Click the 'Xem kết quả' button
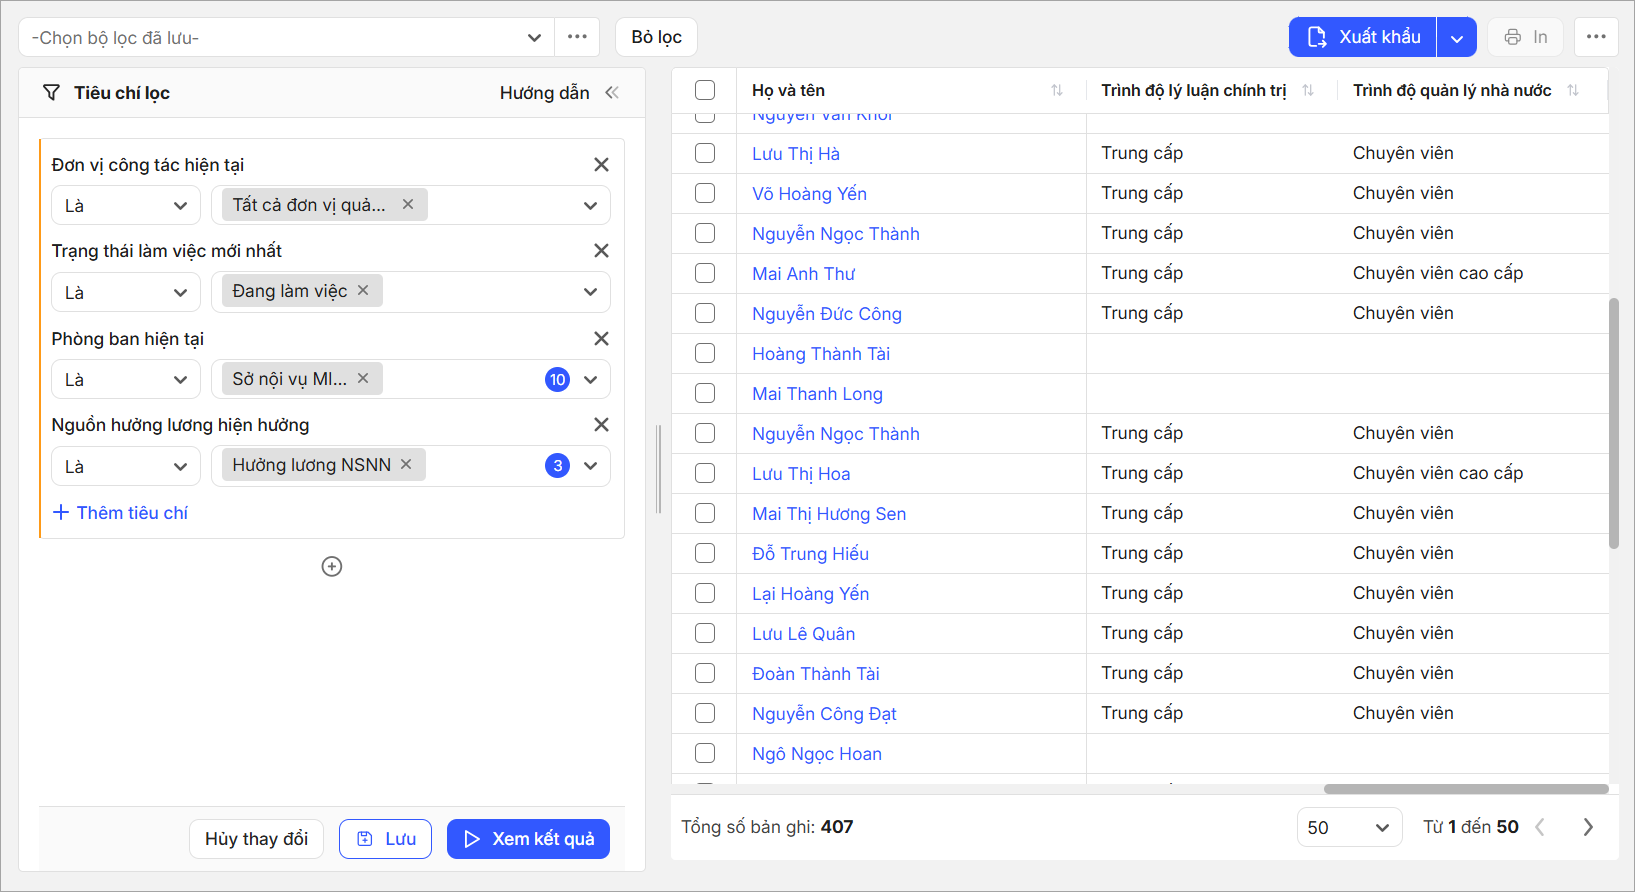The width and height of the screenshot is (1635, 892). (x=528, y=839)
